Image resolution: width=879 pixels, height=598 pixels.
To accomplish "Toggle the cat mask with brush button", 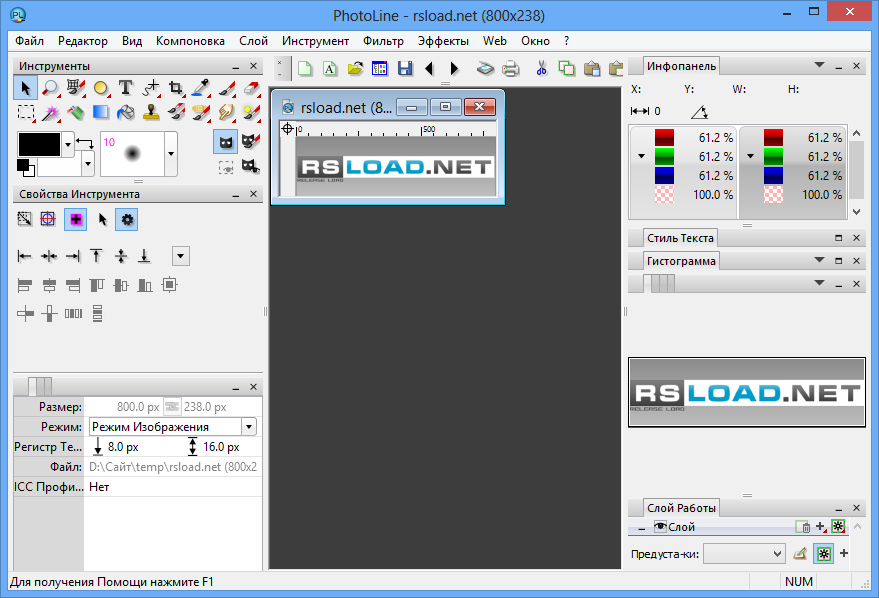I will pyautogui.click(x=251, y=141).
